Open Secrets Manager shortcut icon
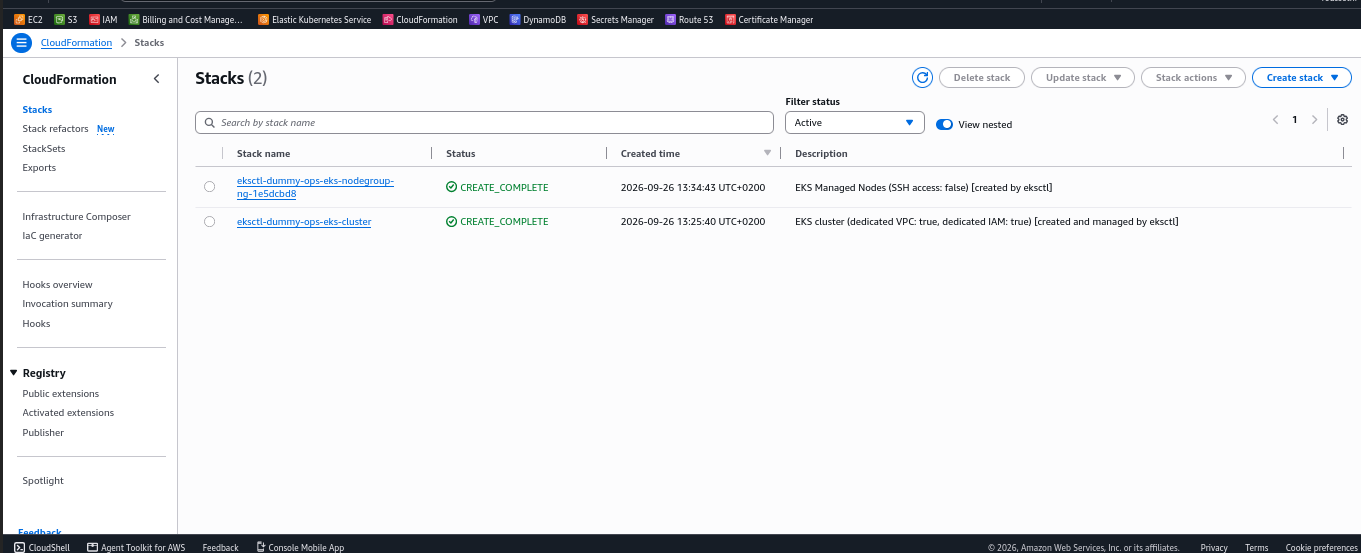The width and height of the screenshot is (1361, 553). 583,19
